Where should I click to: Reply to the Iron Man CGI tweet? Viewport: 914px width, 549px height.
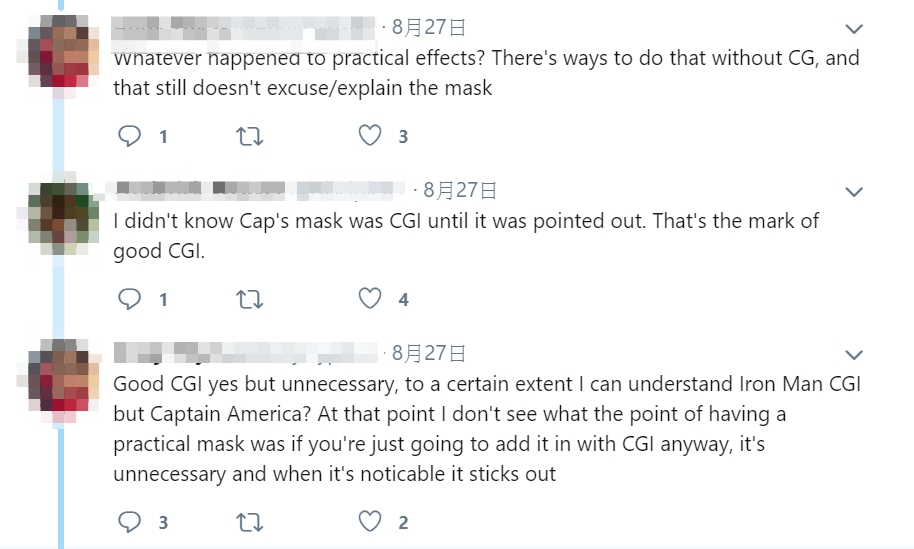pos(130,522)
